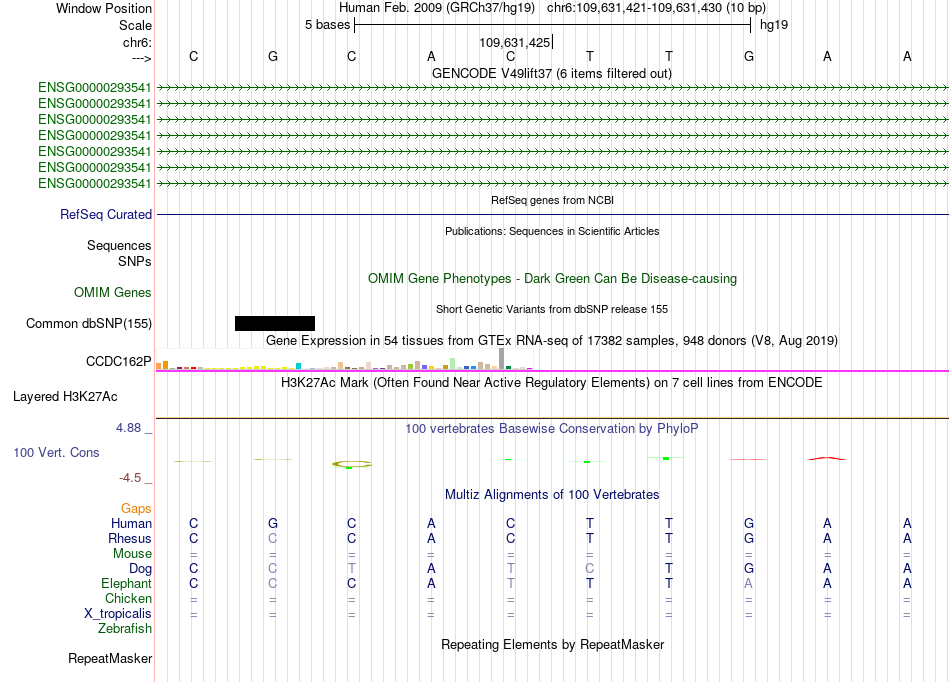Open the 'RefSeq genes from NCBI' track title
Viewport: 950px width, 682px height.
point(552,200)
